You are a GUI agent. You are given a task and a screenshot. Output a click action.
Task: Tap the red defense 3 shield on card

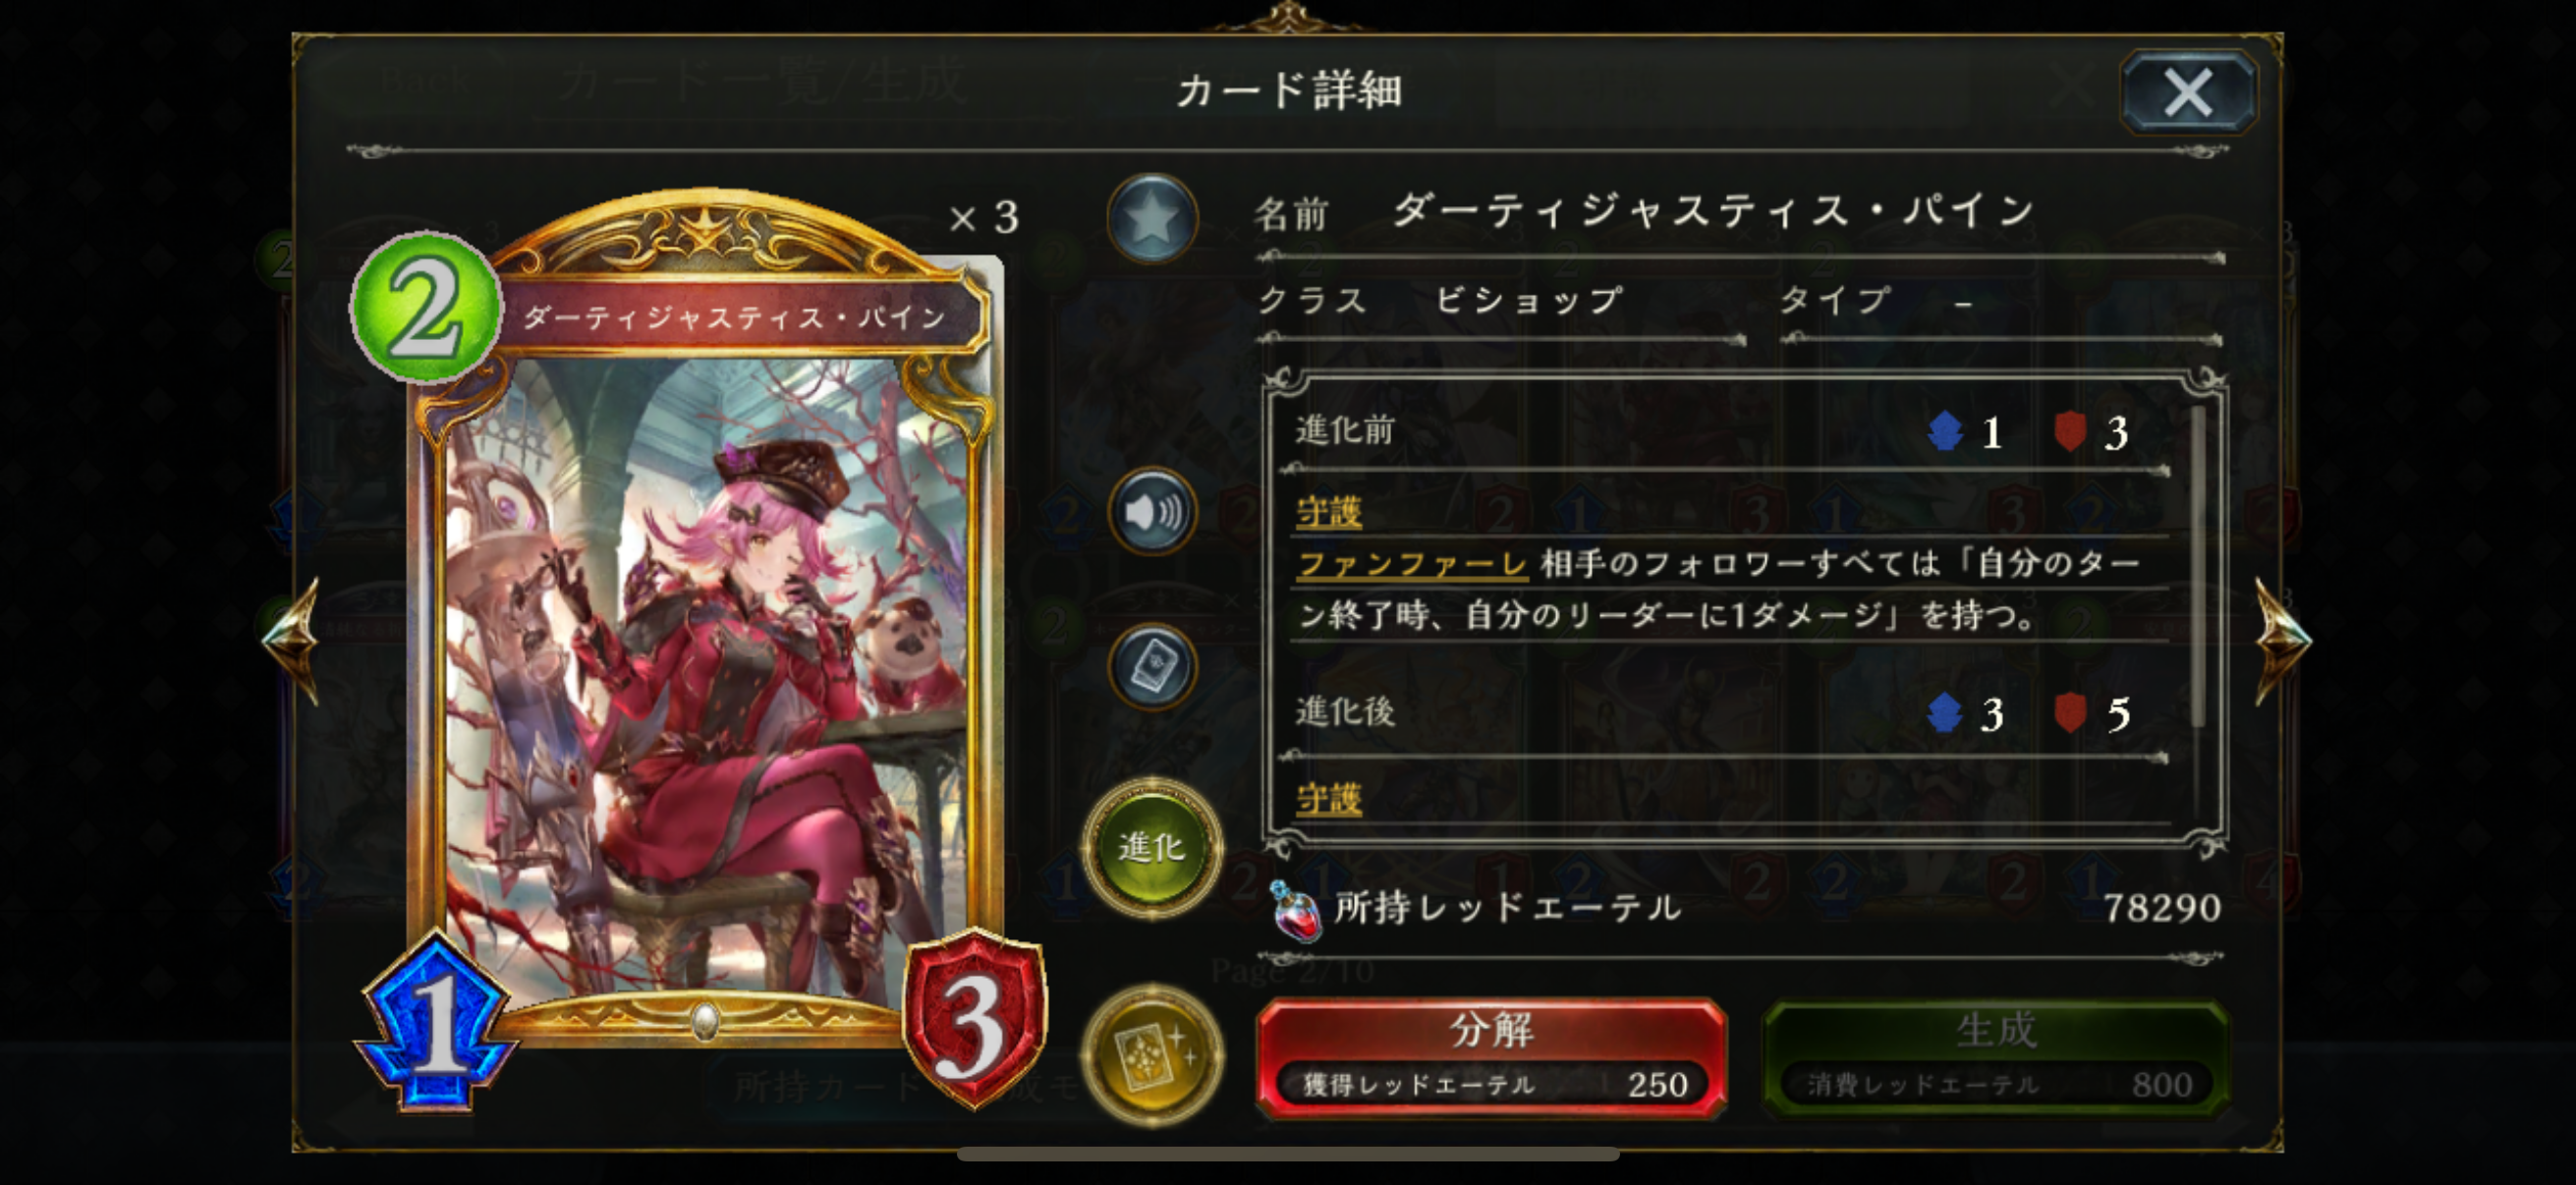click(x=974, y=1019)
